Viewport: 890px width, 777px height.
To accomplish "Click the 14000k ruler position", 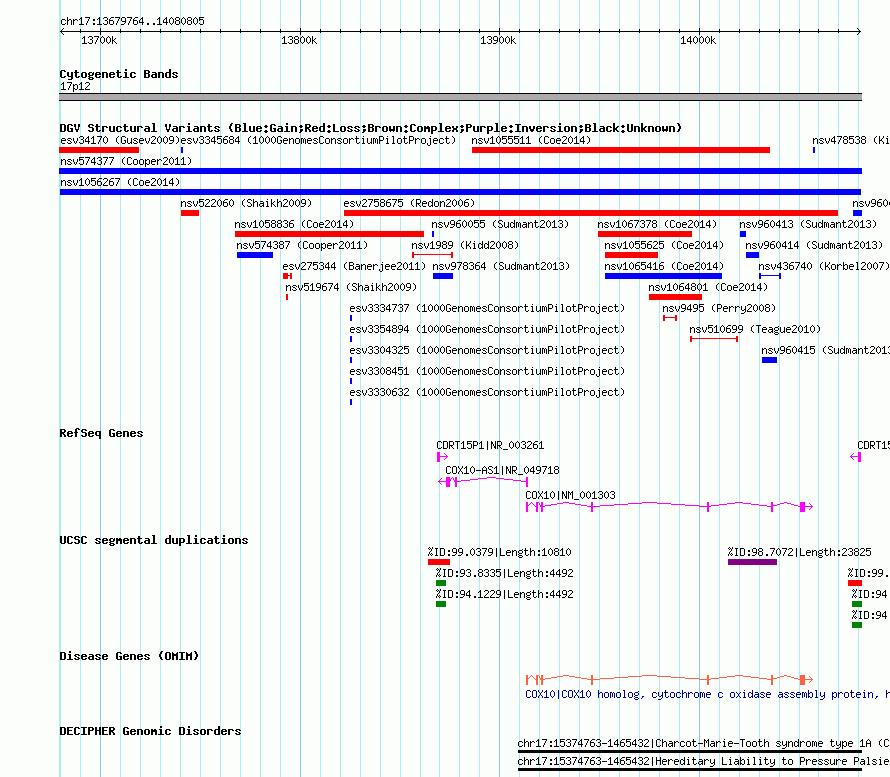I will coord(698,40).
